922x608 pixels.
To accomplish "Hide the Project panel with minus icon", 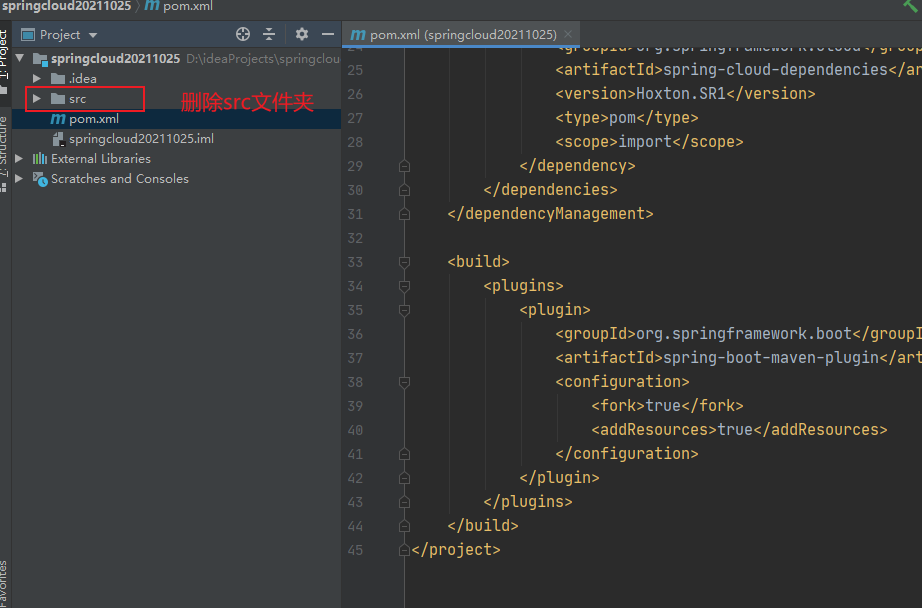I will [328, 34].
